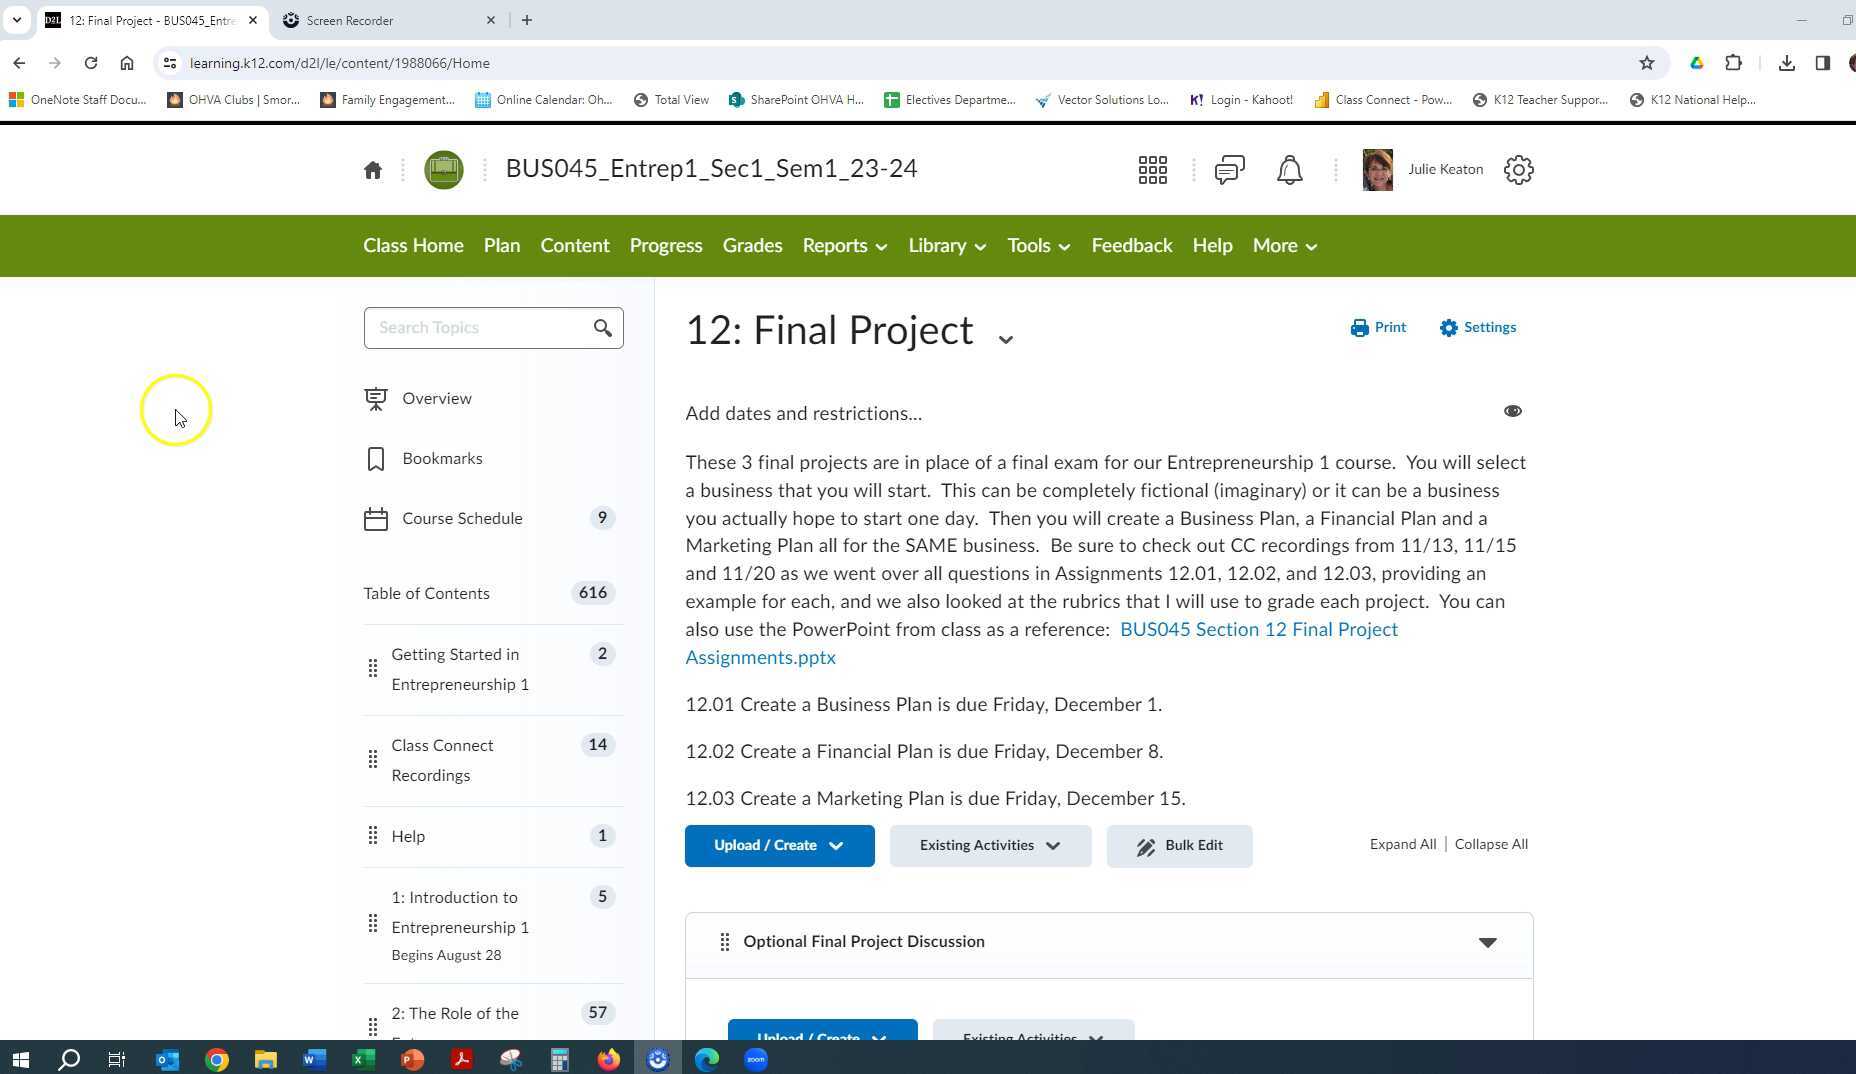
Task: Open the course selector grid icon
Action: [1152, 169]
